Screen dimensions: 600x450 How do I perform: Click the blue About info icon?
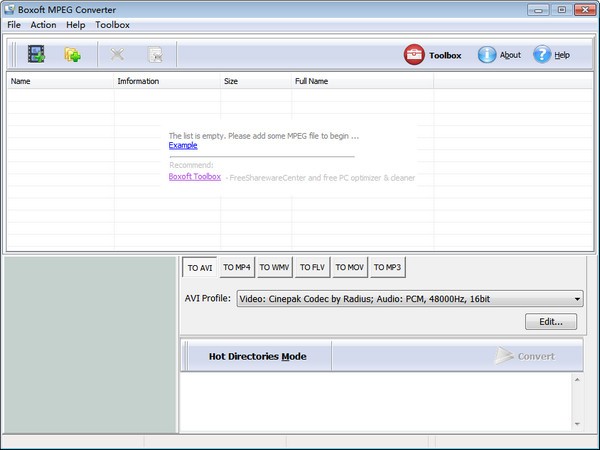click(487, 55)
